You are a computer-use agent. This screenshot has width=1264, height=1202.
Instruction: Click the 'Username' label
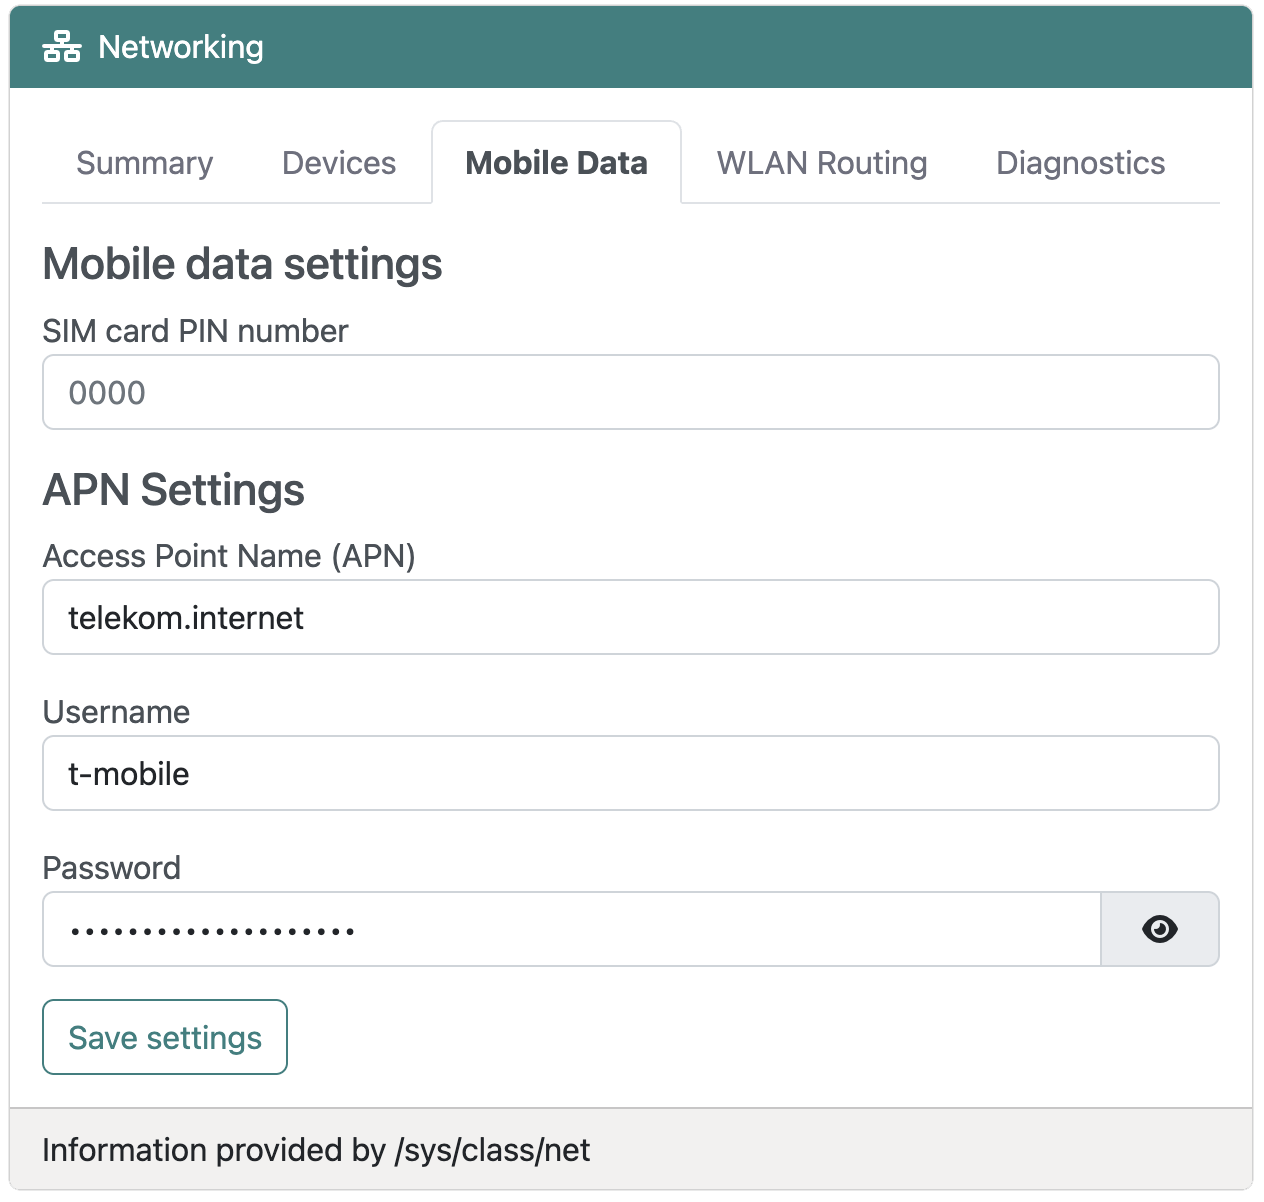click(x=117, y=712)
